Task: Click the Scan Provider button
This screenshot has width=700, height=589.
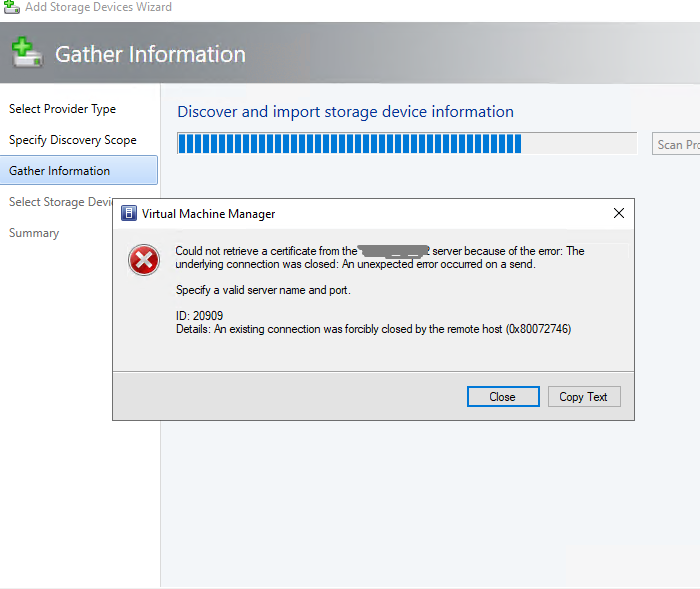Action: click(x=676, y=144)
